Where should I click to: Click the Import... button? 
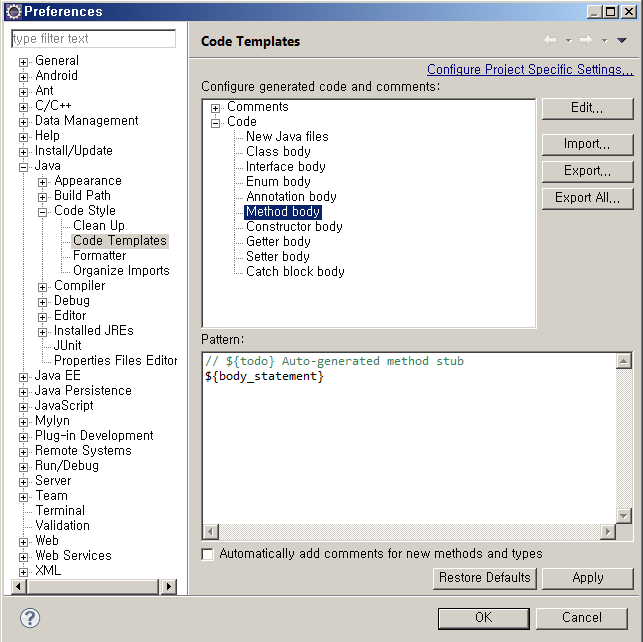[587, 144]
